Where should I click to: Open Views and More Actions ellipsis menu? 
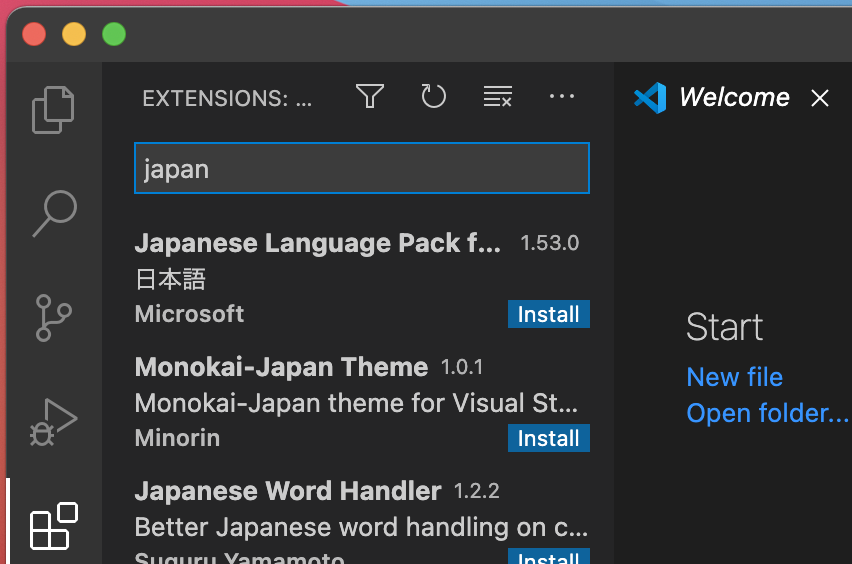click(x=562, y=97)
